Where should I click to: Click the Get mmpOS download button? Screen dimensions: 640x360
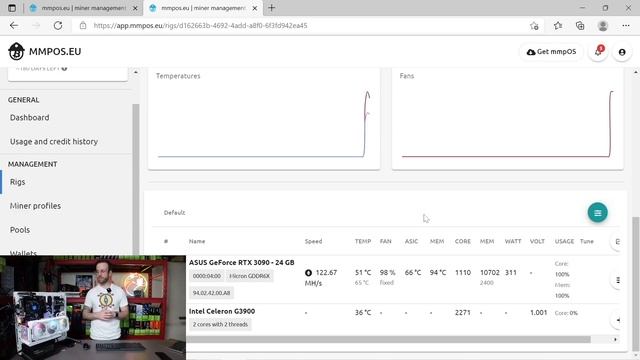(x=551, y=52)
